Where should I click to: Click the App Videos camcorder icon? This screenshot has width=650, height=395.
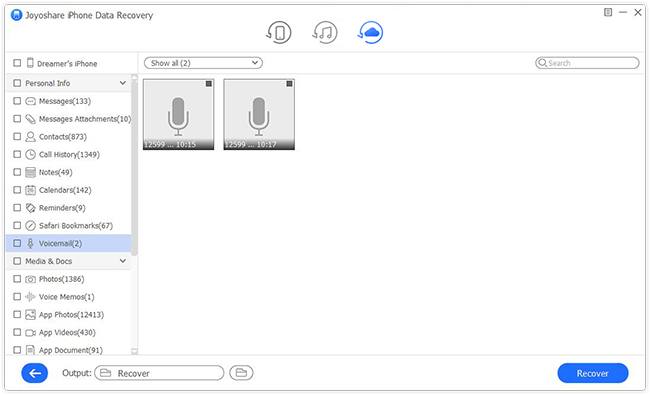tap(31, 333)
